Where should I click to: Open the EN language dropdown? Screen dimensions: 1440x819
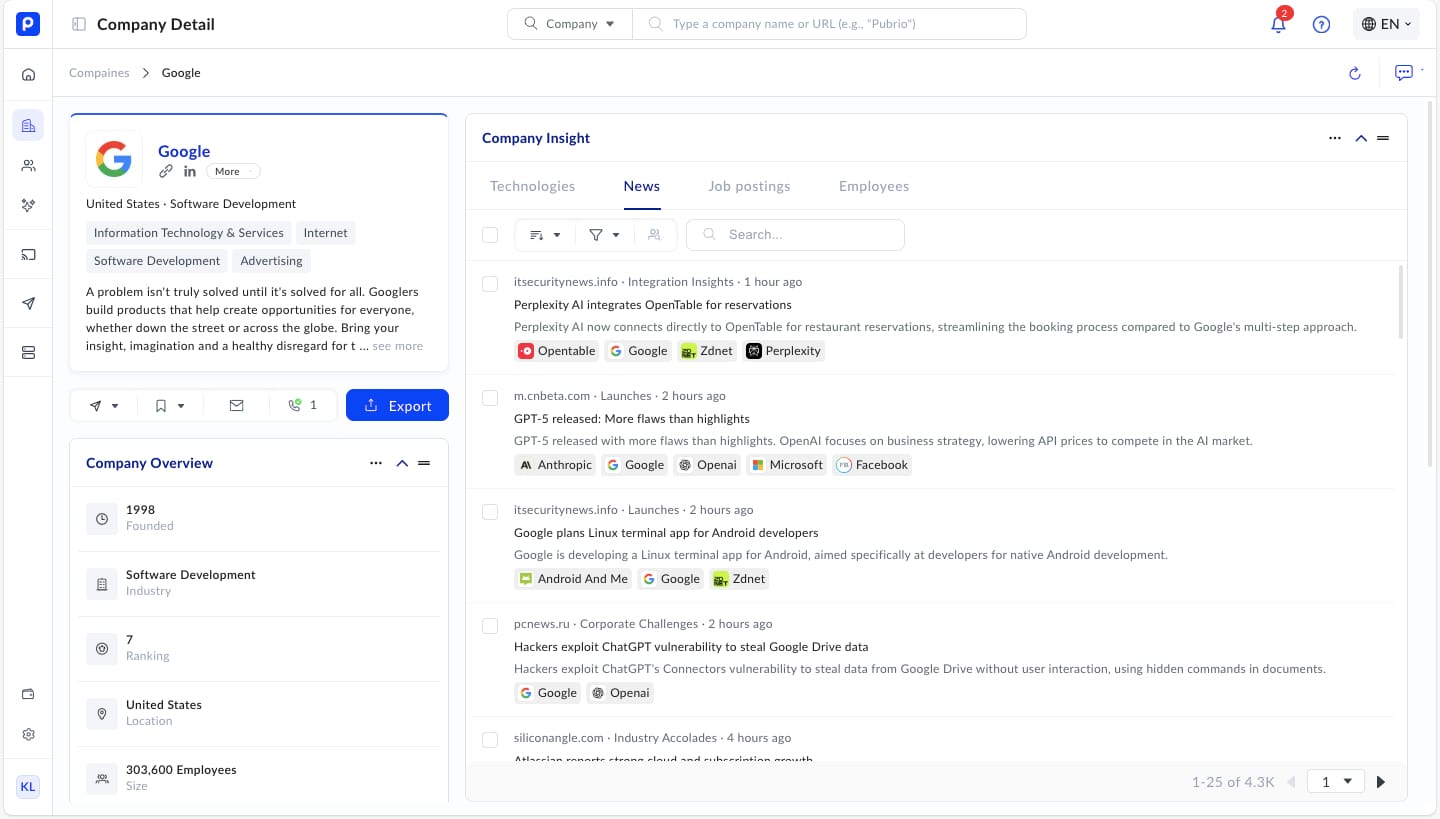1386,24
